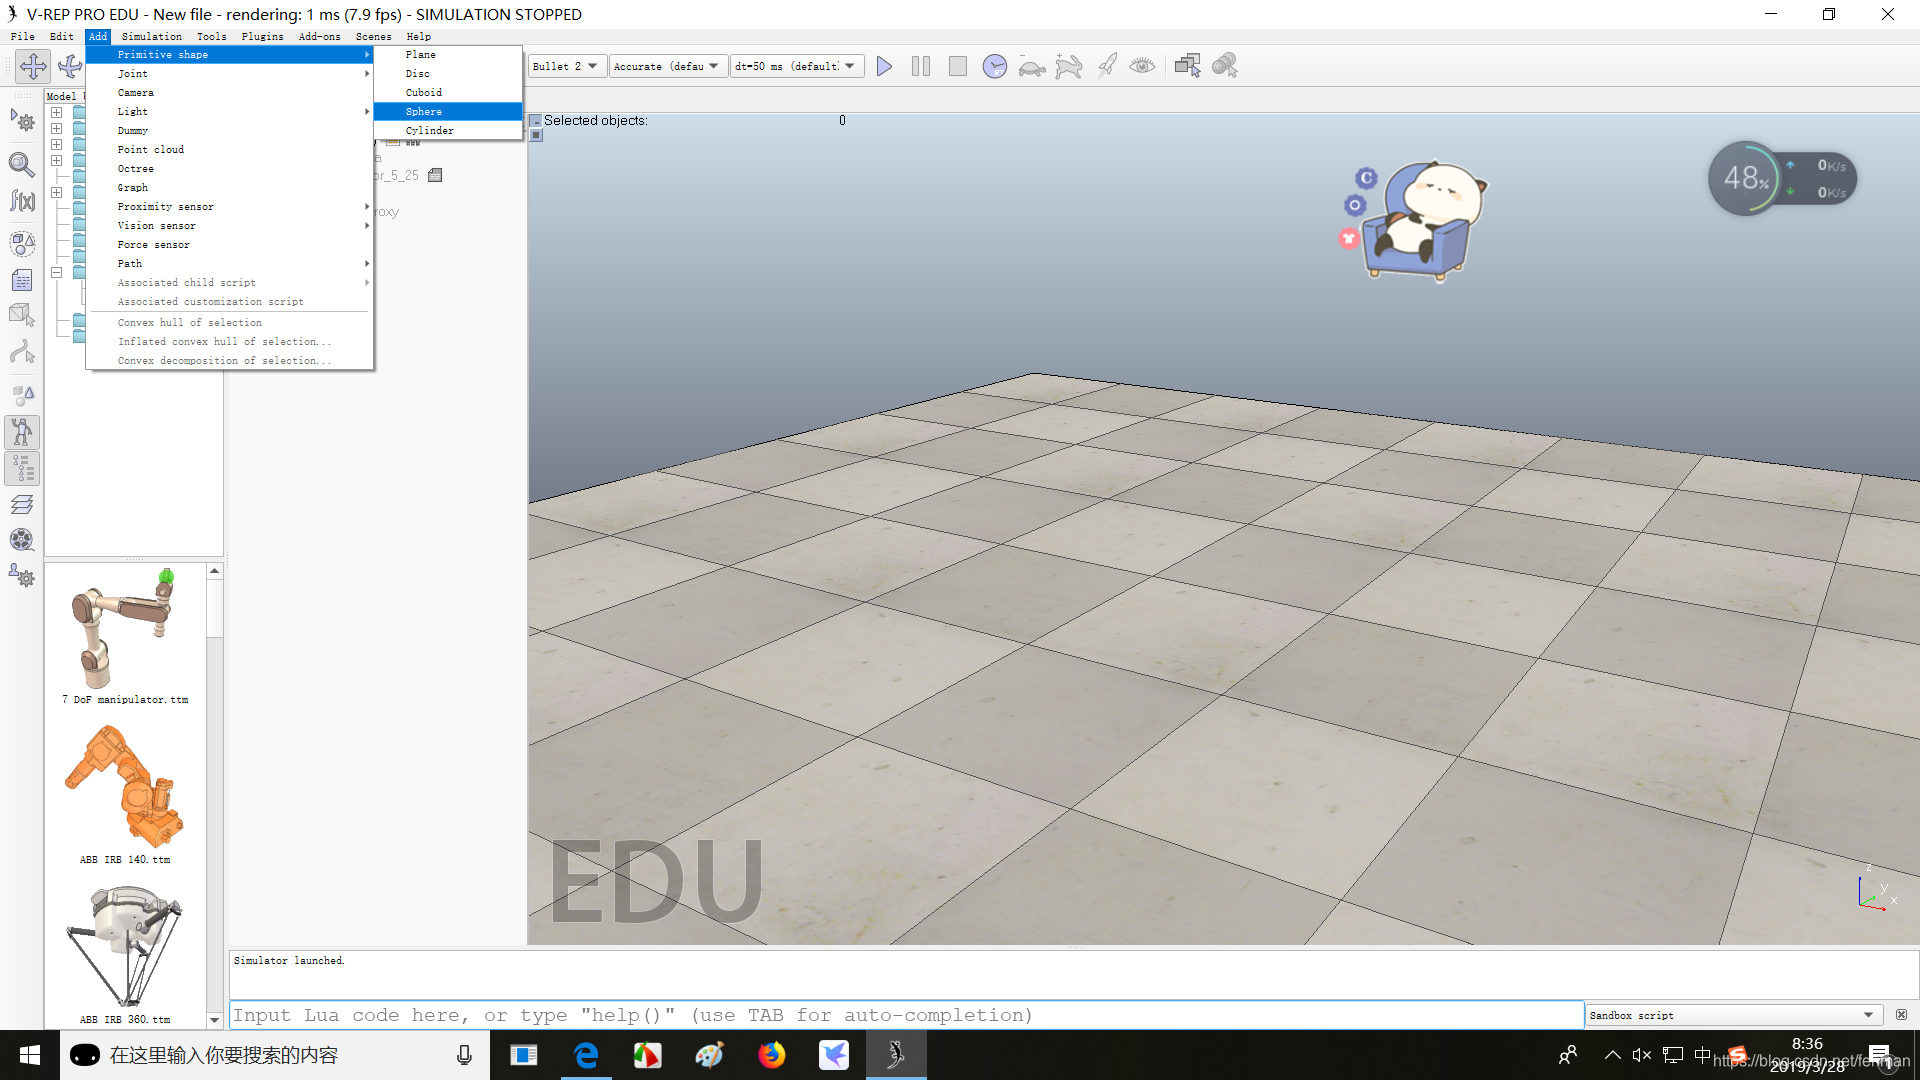
Task: Scroll down the model browser panel
Action: pos(214,1019)
